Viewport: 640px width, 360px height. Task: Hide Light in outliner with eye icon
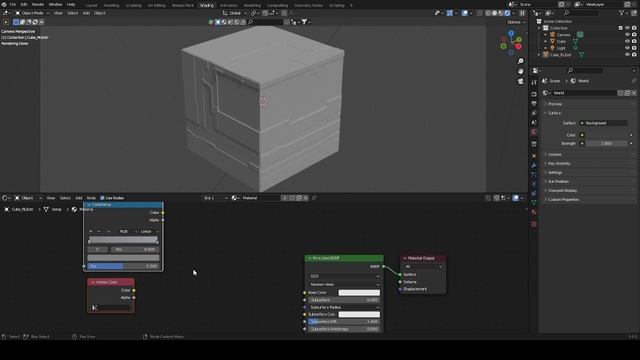(627, 48)
